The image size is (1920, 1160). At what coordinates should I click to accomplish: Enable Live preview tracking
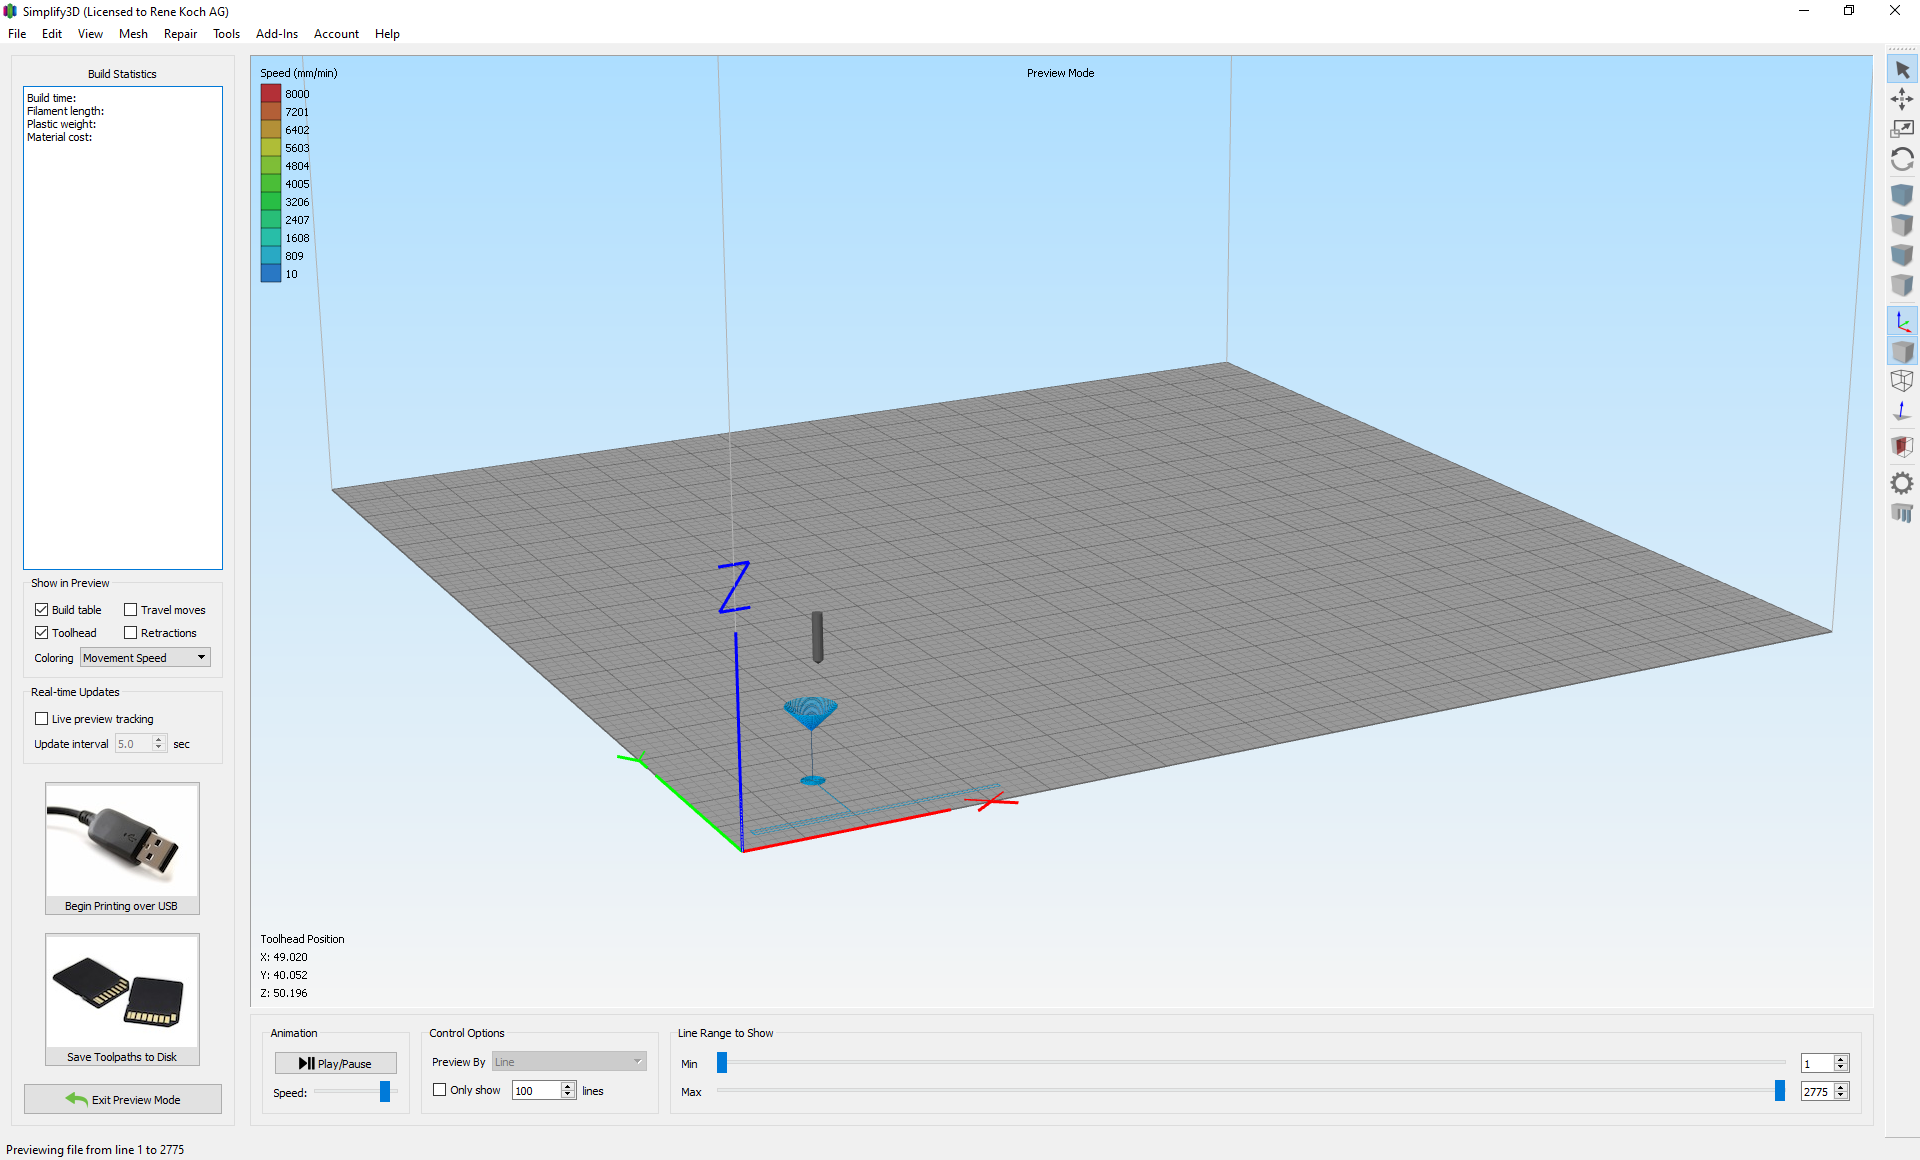(41, 718)
